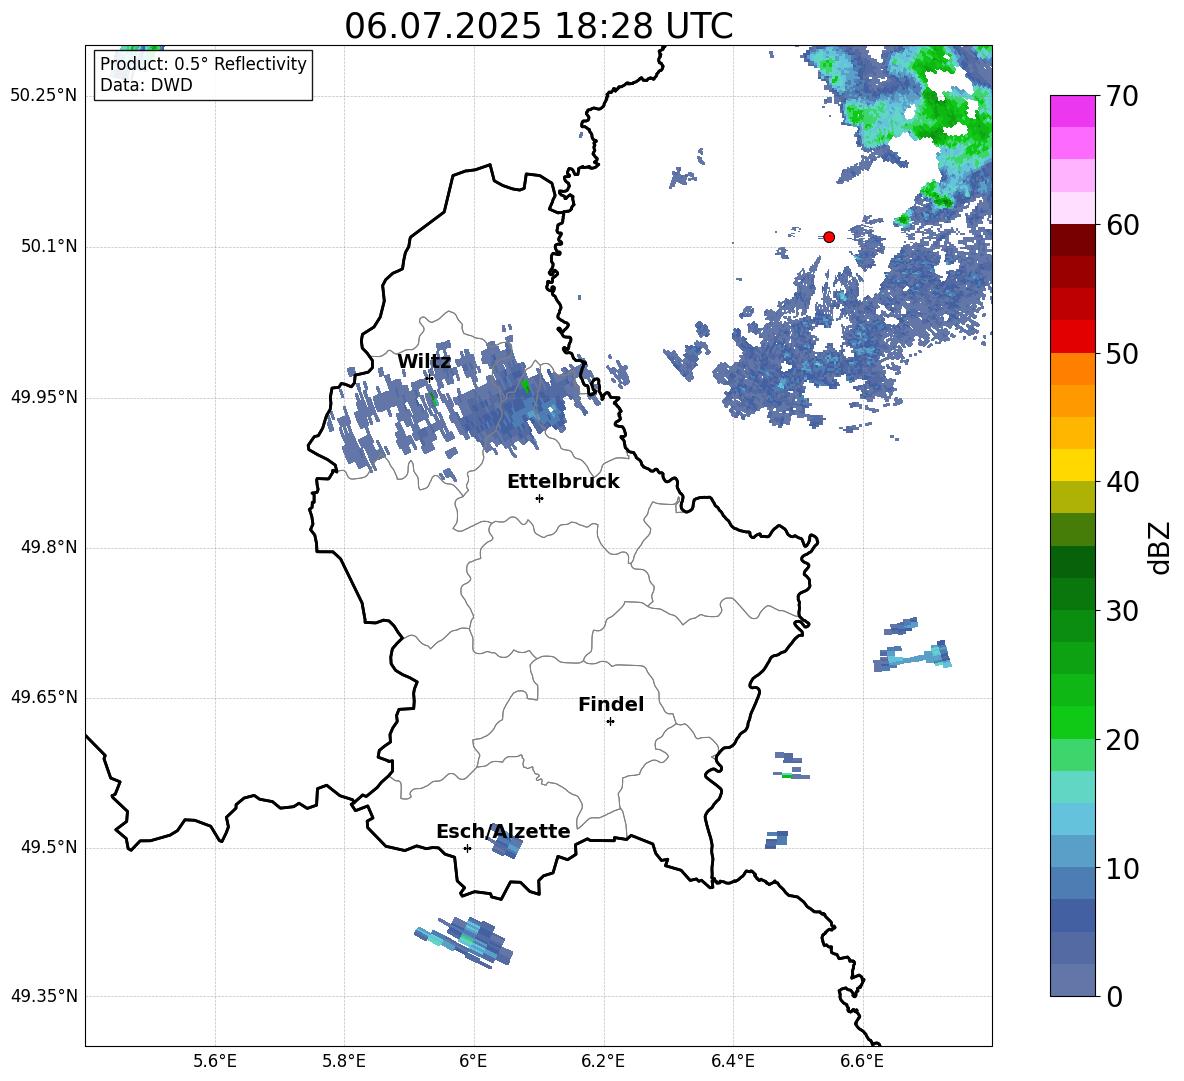Click the bright green colorbar segment at 20

pos(1073,723)
